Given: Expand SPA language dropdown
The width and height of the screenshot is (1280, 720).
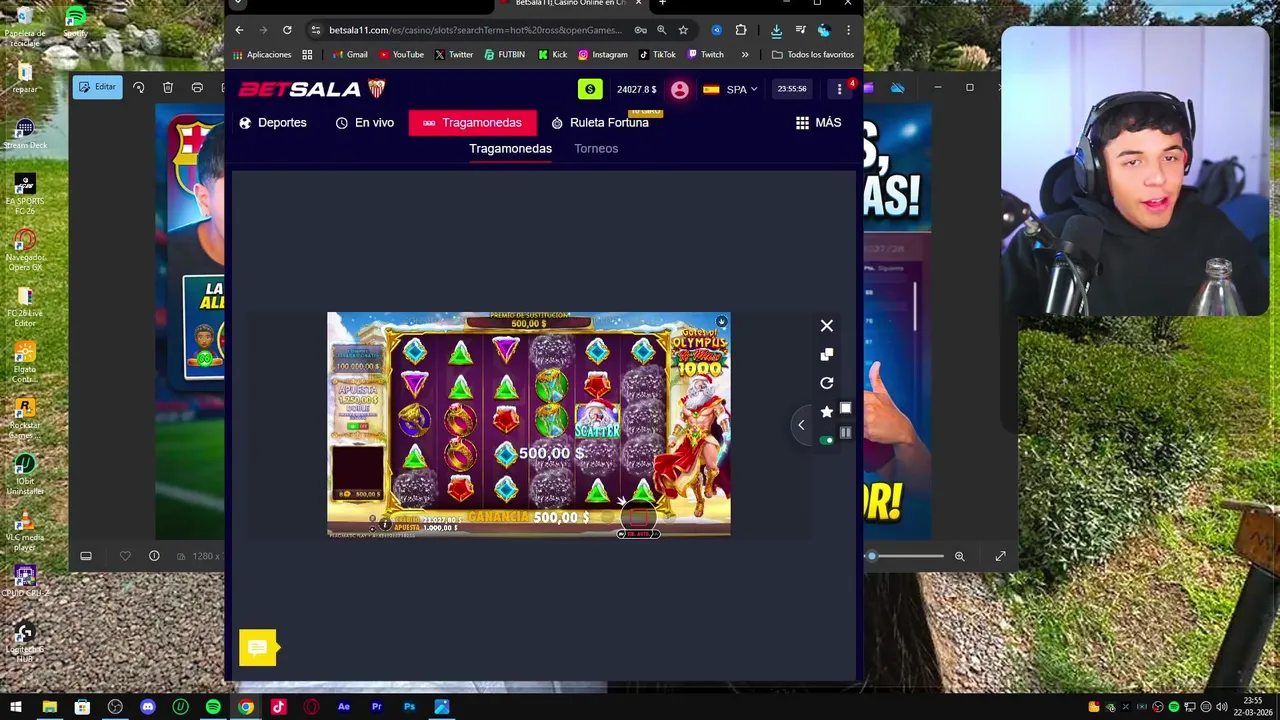Looking at the screenshot, I should coord(730,89).
